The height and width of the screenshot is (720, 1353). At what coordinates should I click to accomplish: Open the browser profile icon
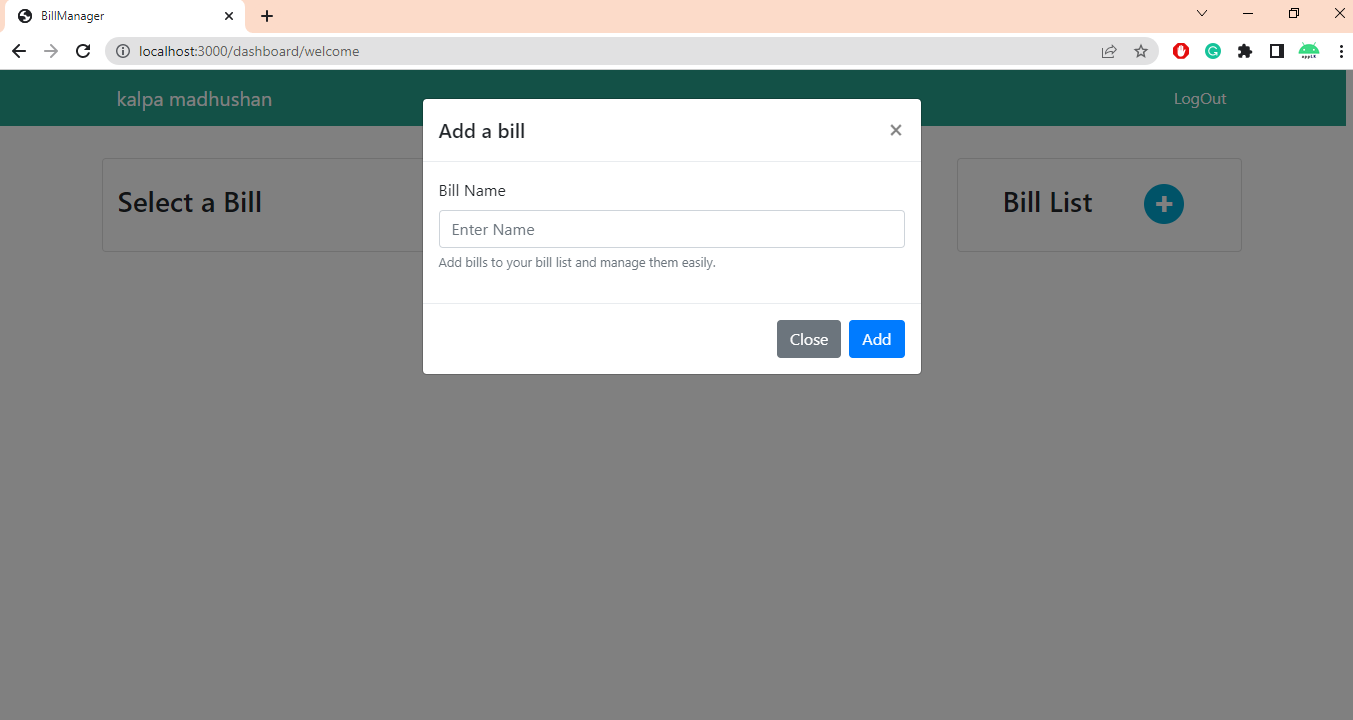(1276, 50)
